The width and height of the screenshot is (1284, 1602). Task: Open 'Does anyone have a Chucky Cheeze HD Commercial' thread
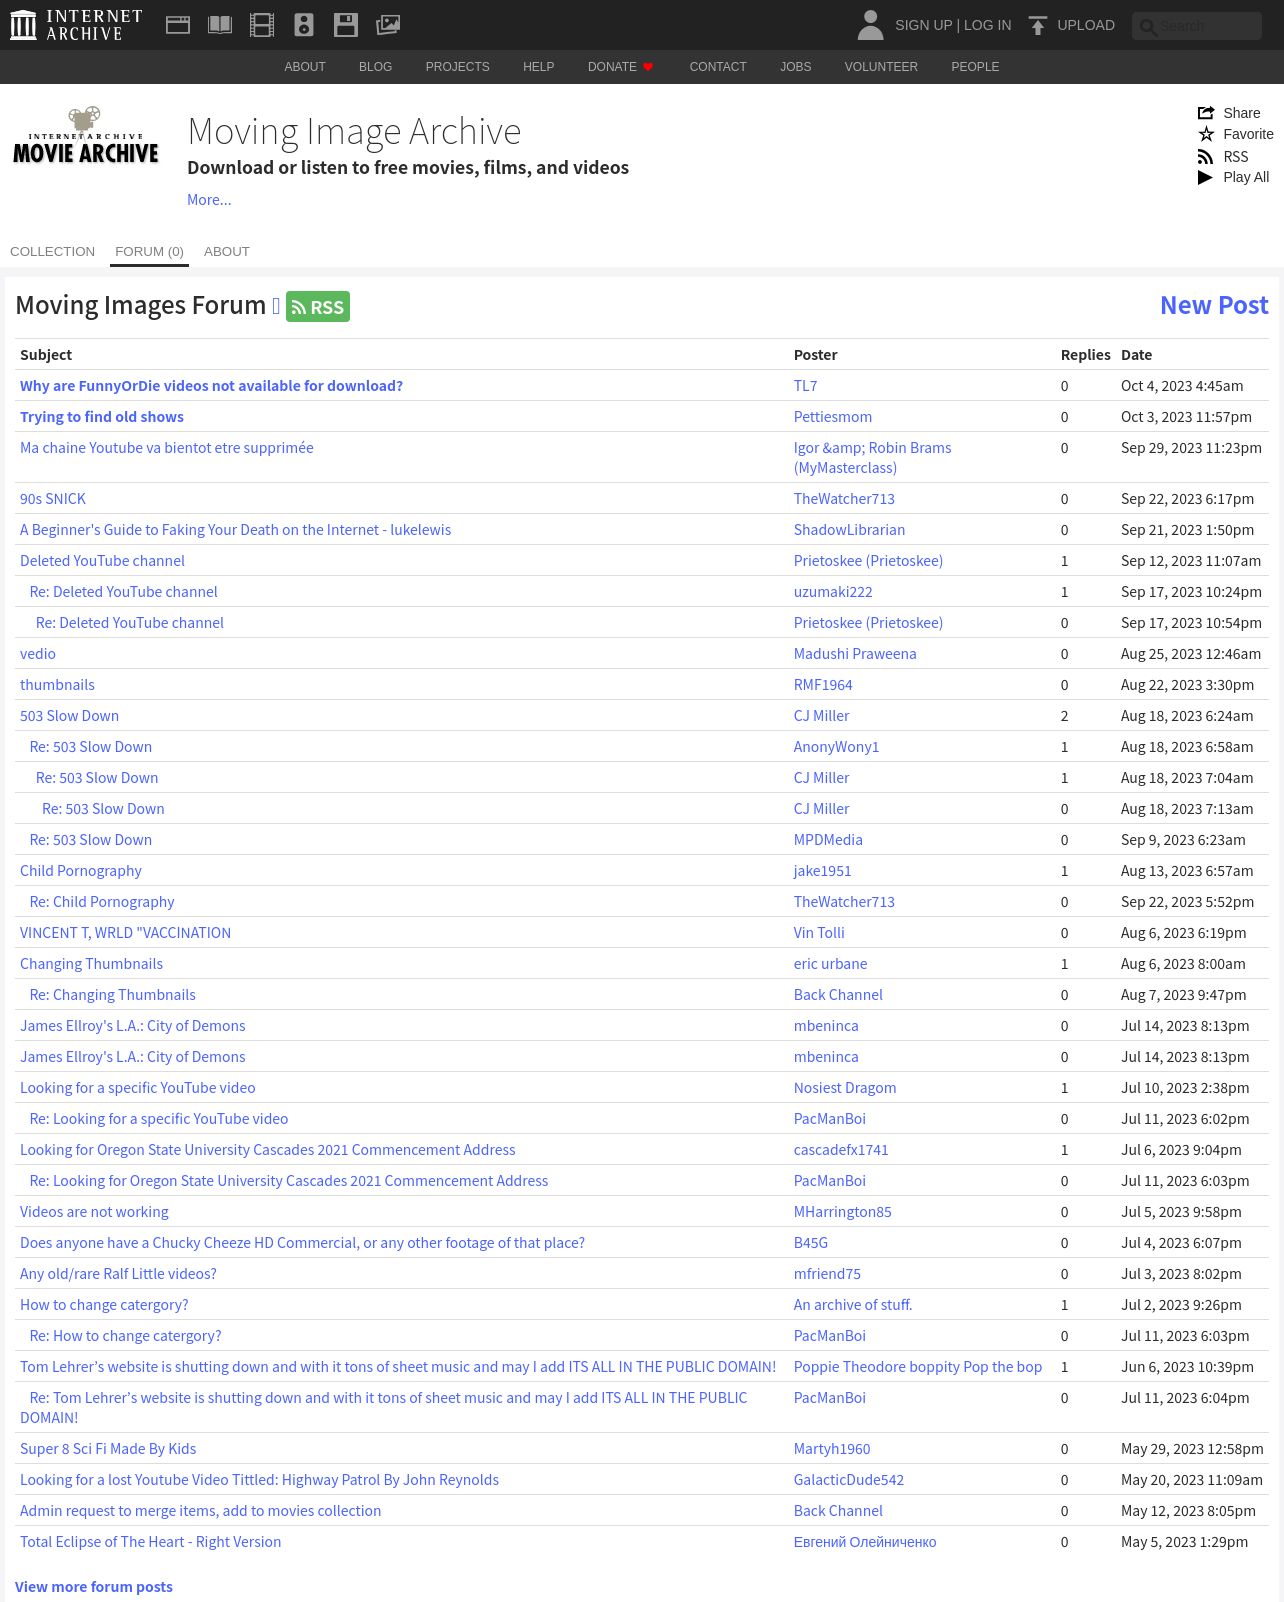pos(302,1243)
